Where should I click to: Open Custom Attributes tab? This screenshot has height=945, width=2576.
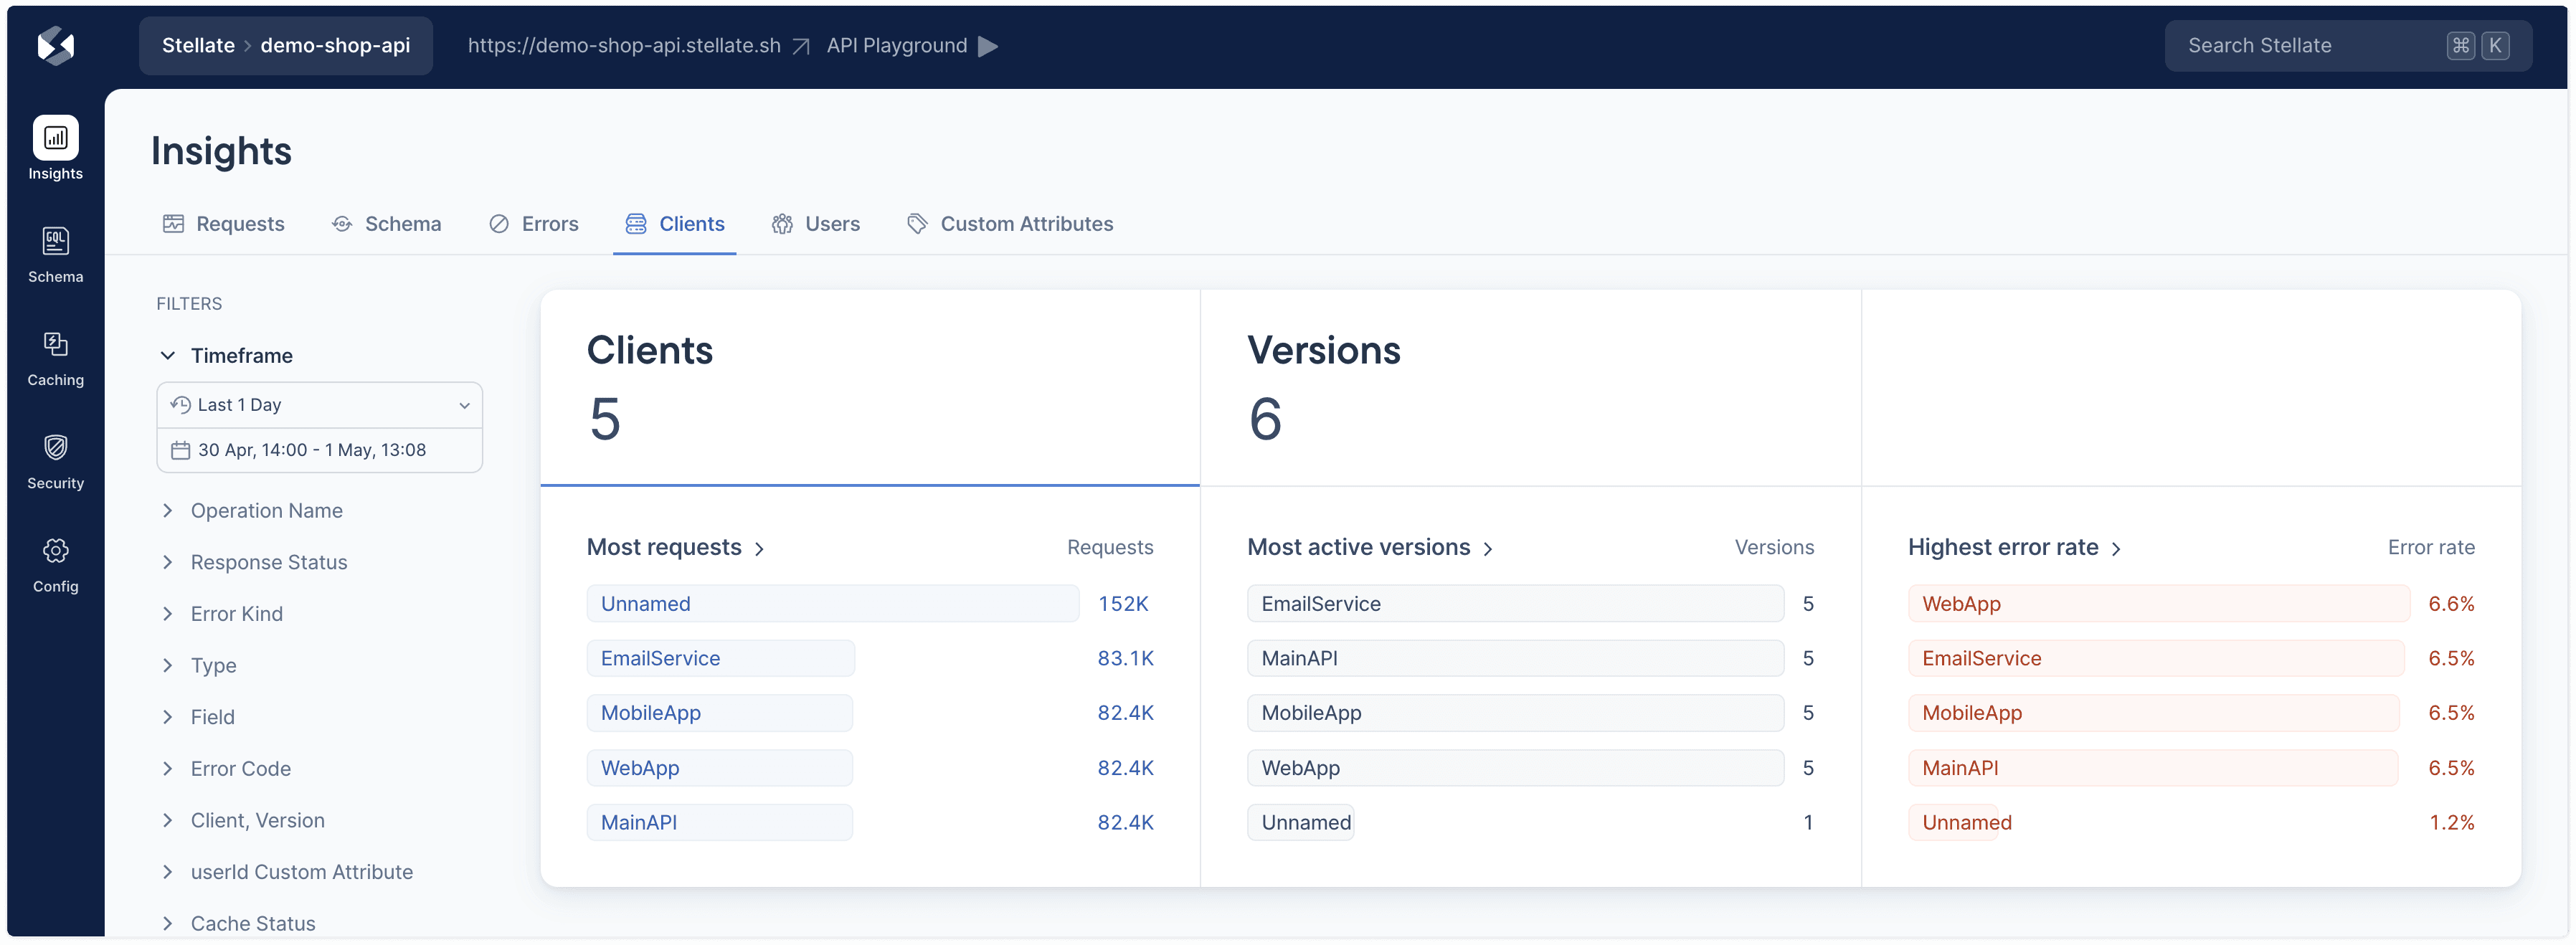click(1010, 224)
